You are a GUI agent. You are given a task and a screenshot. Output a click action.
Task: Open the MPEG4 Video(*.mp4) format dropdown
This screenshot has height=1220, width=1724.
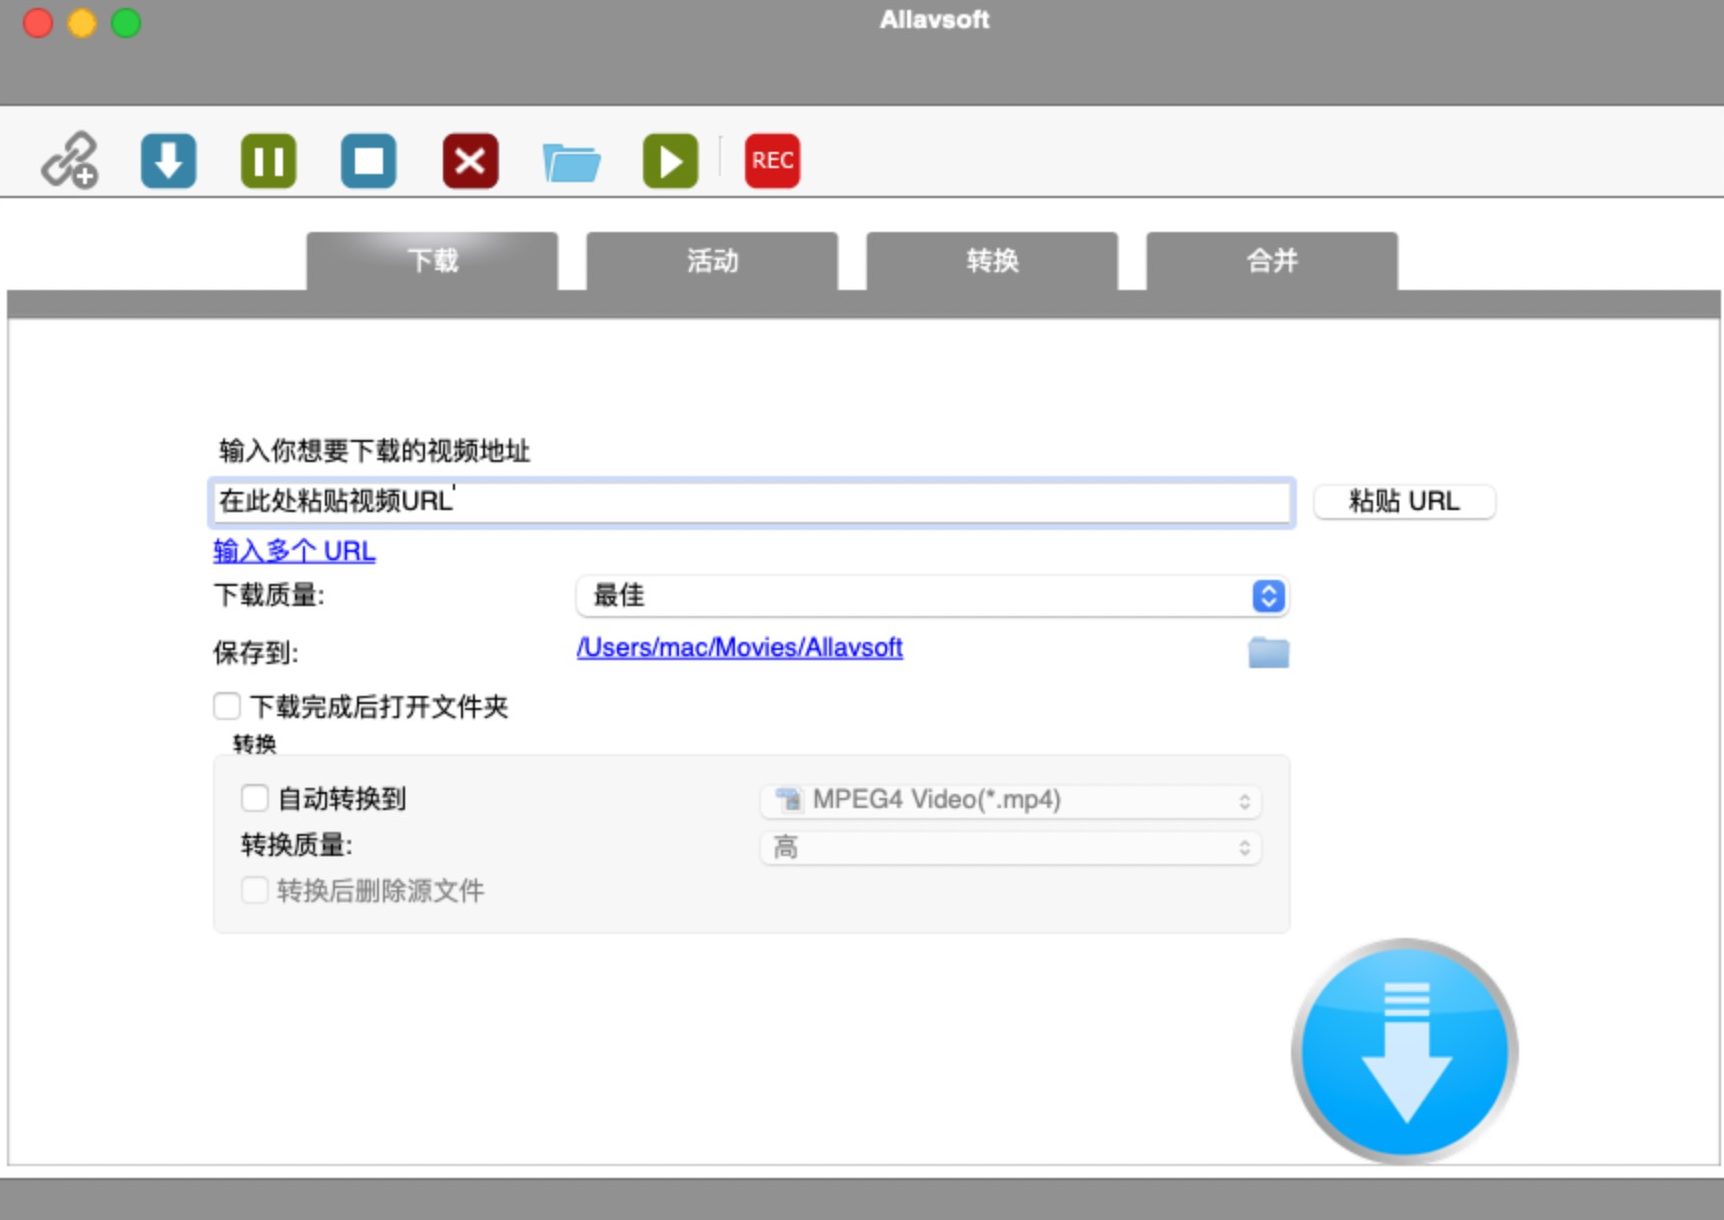1010,800
